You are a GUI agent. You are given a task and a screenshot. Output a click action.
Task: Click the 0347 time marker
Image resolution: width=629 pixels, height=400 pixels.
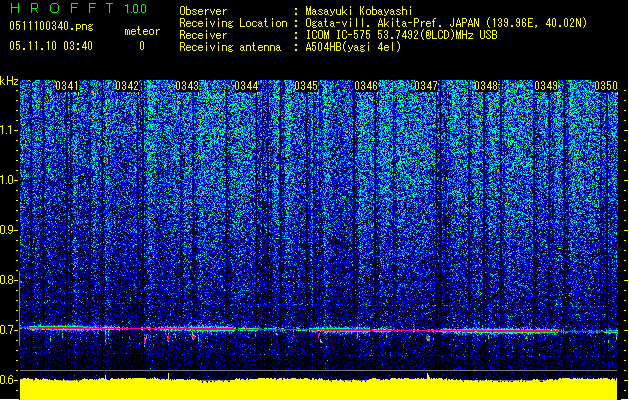tap(426, 86)
